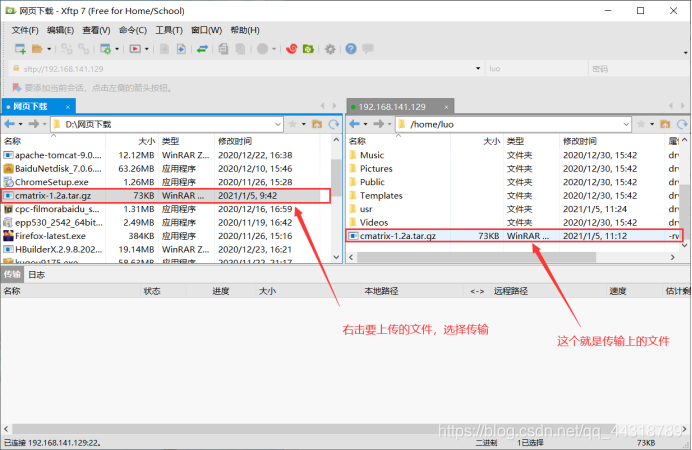
Task: Switch to the 传输 tab
Action: coord(12,275)
